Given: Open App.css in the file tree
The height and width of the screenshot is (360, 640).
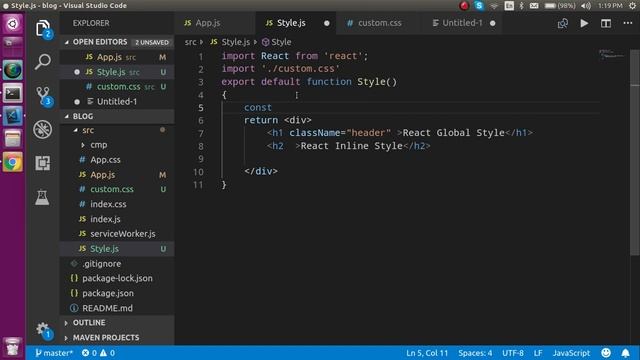Looking at the screenshot, I should [117, 160].
